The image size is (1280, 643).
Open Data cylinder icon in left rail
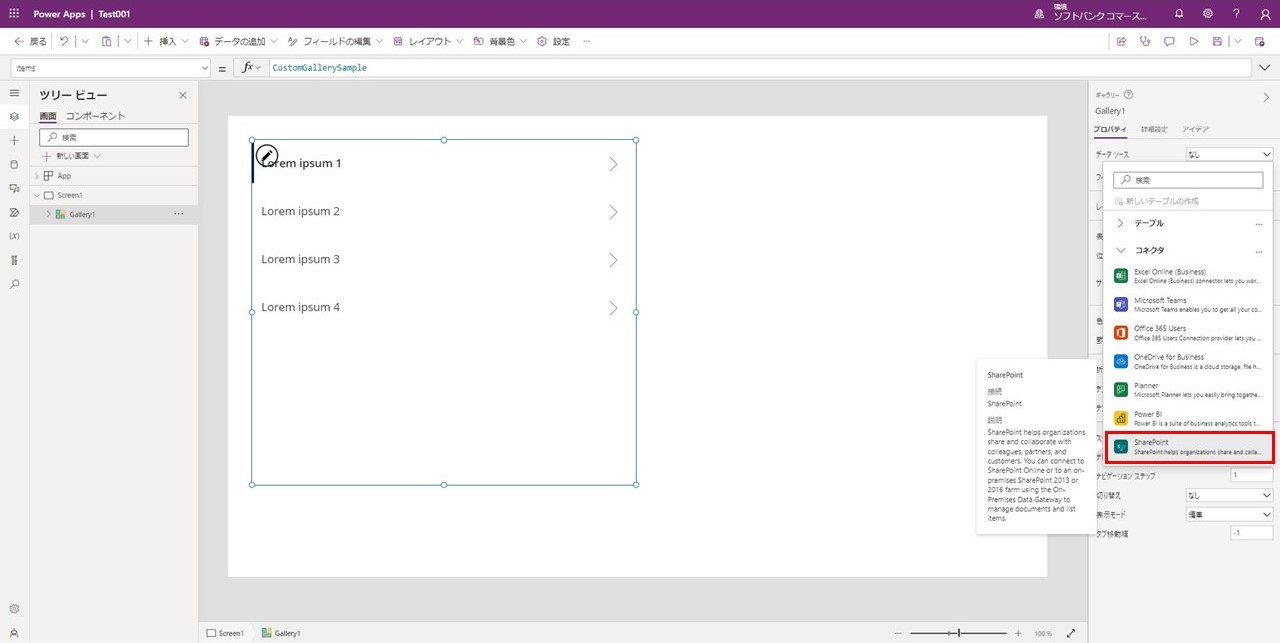click(14, 164)
